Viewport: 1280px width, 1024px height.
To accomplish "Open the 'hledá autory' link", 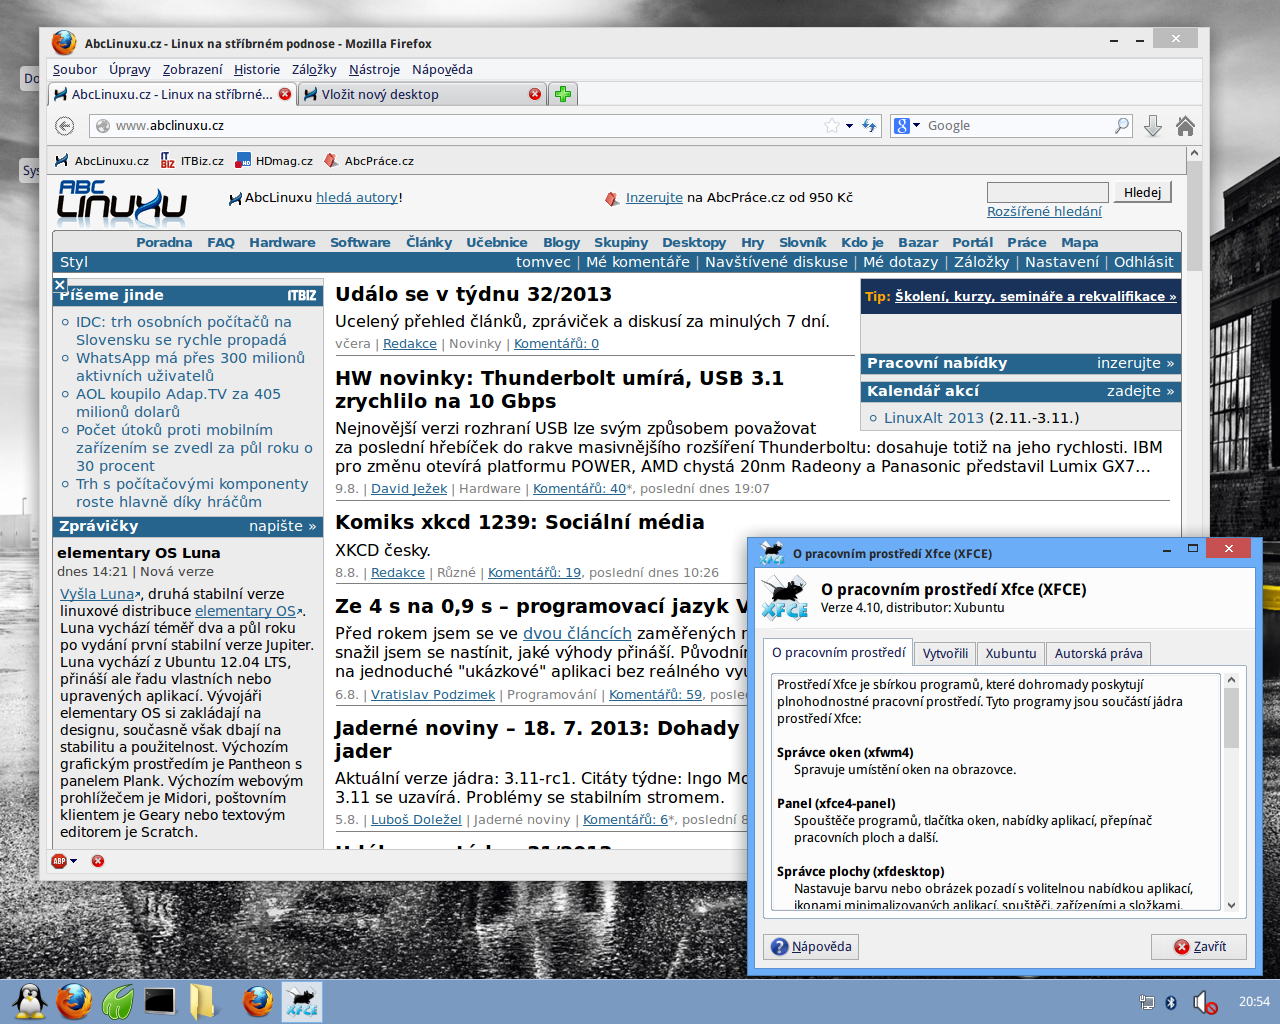I will click(357, 198).
